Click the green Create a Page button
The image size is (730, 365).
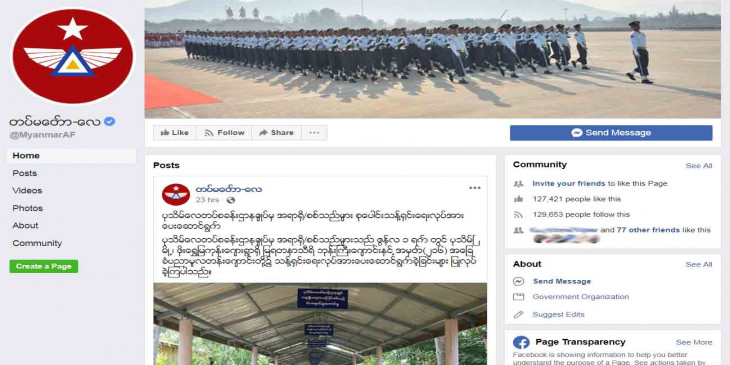click(44, 266)
